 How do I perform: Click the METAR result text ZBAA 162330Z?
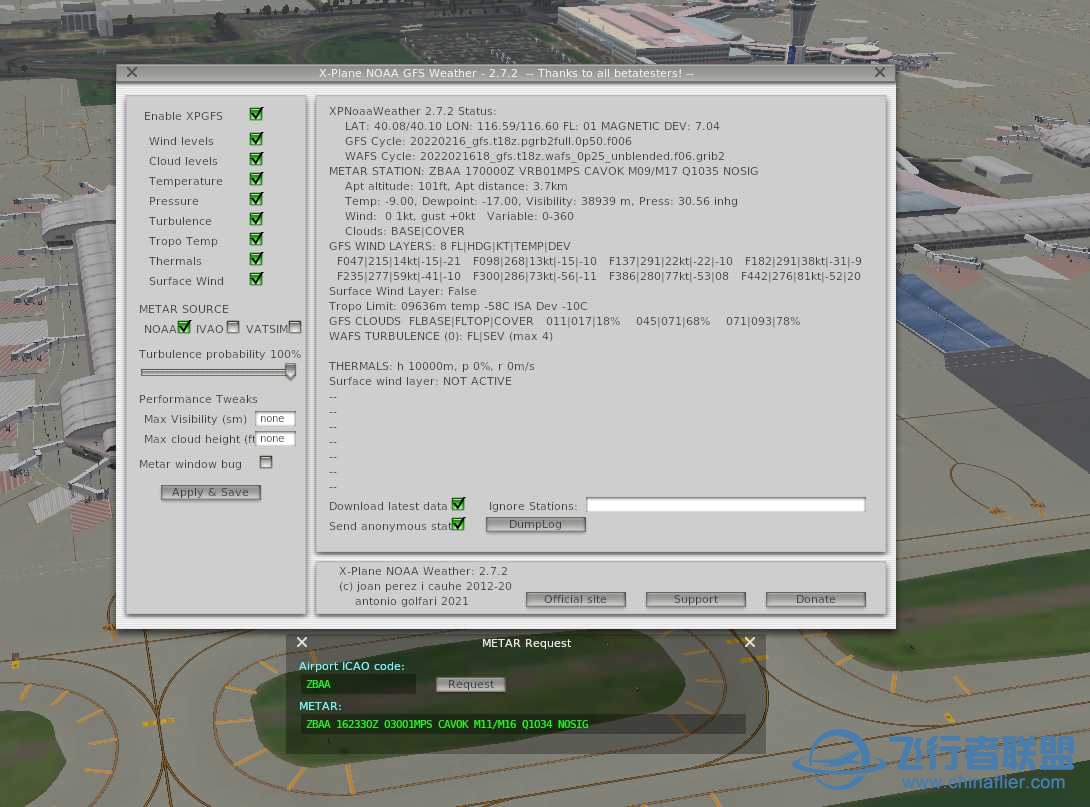tap(447, 724)
